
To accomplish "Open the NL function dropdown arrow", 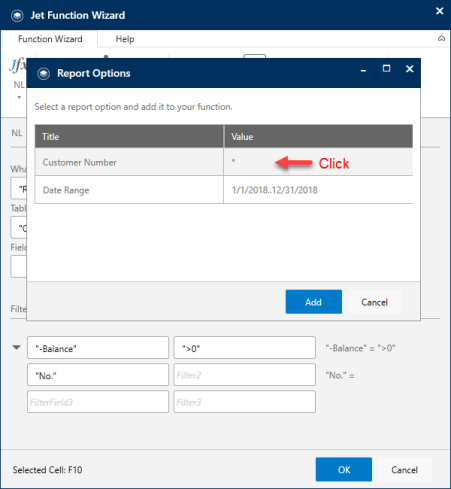I will [19, 97].
